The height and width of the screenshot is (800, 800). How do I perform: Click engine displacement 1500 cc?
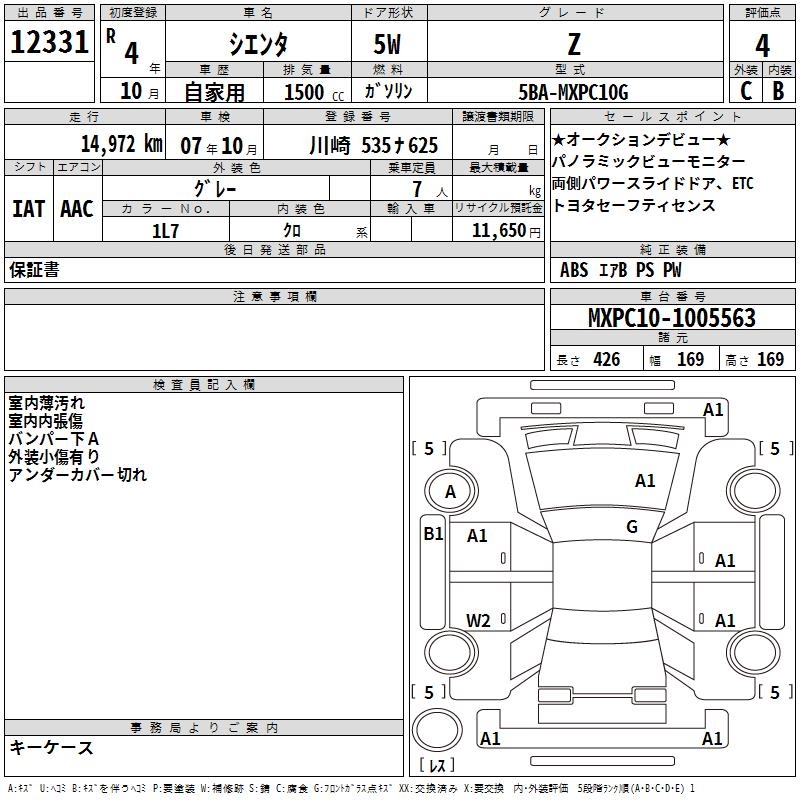[x=314, y=92]
